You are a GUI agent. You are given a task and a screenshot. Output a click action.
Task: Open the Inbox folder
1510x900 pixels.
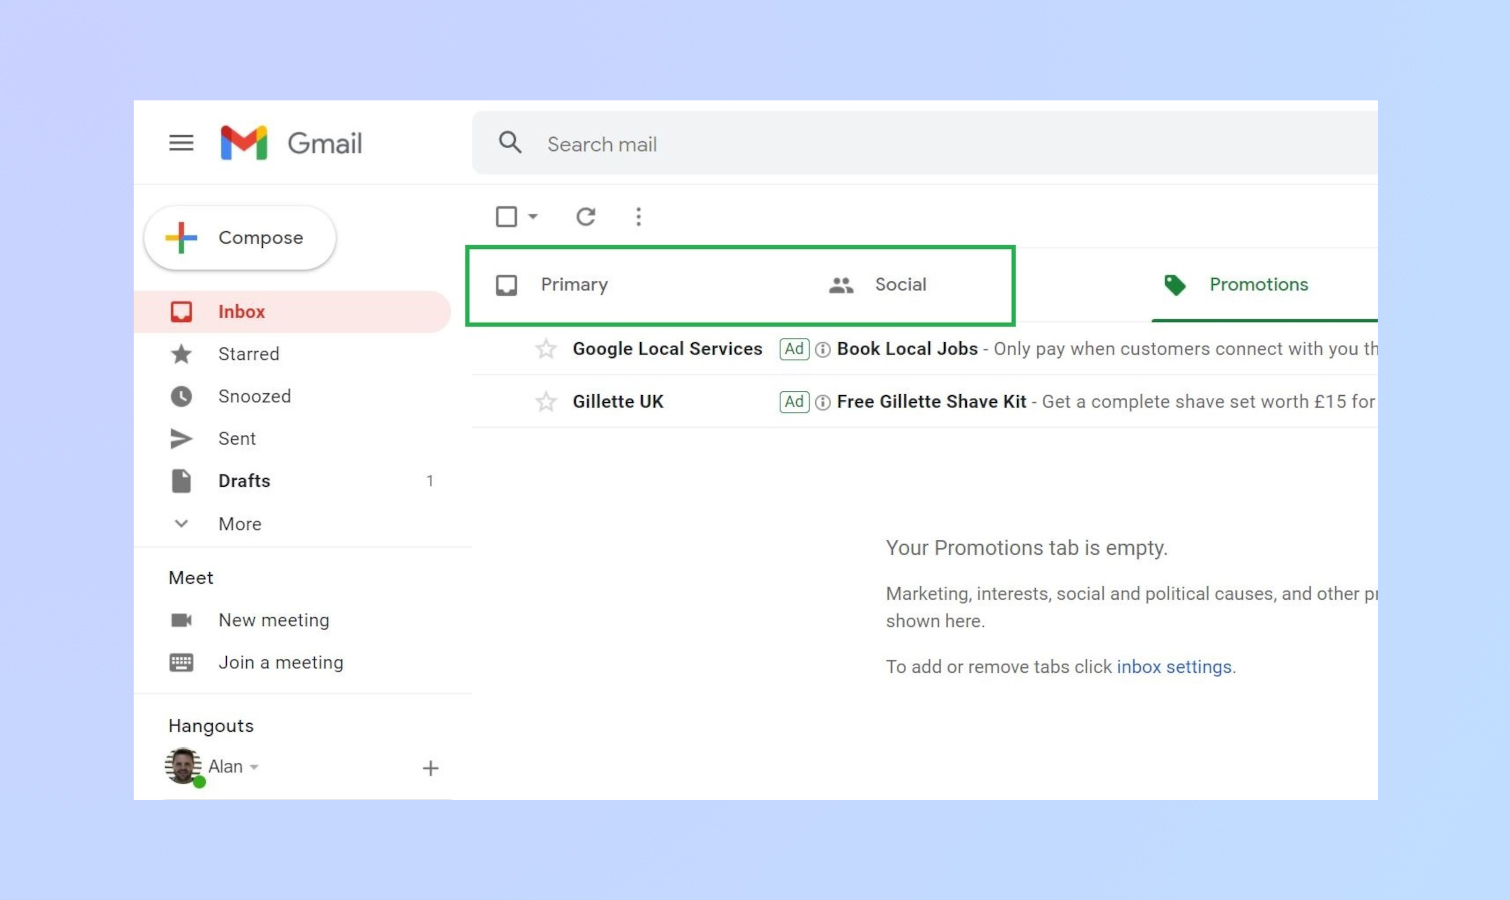click(x=293, y=312)
